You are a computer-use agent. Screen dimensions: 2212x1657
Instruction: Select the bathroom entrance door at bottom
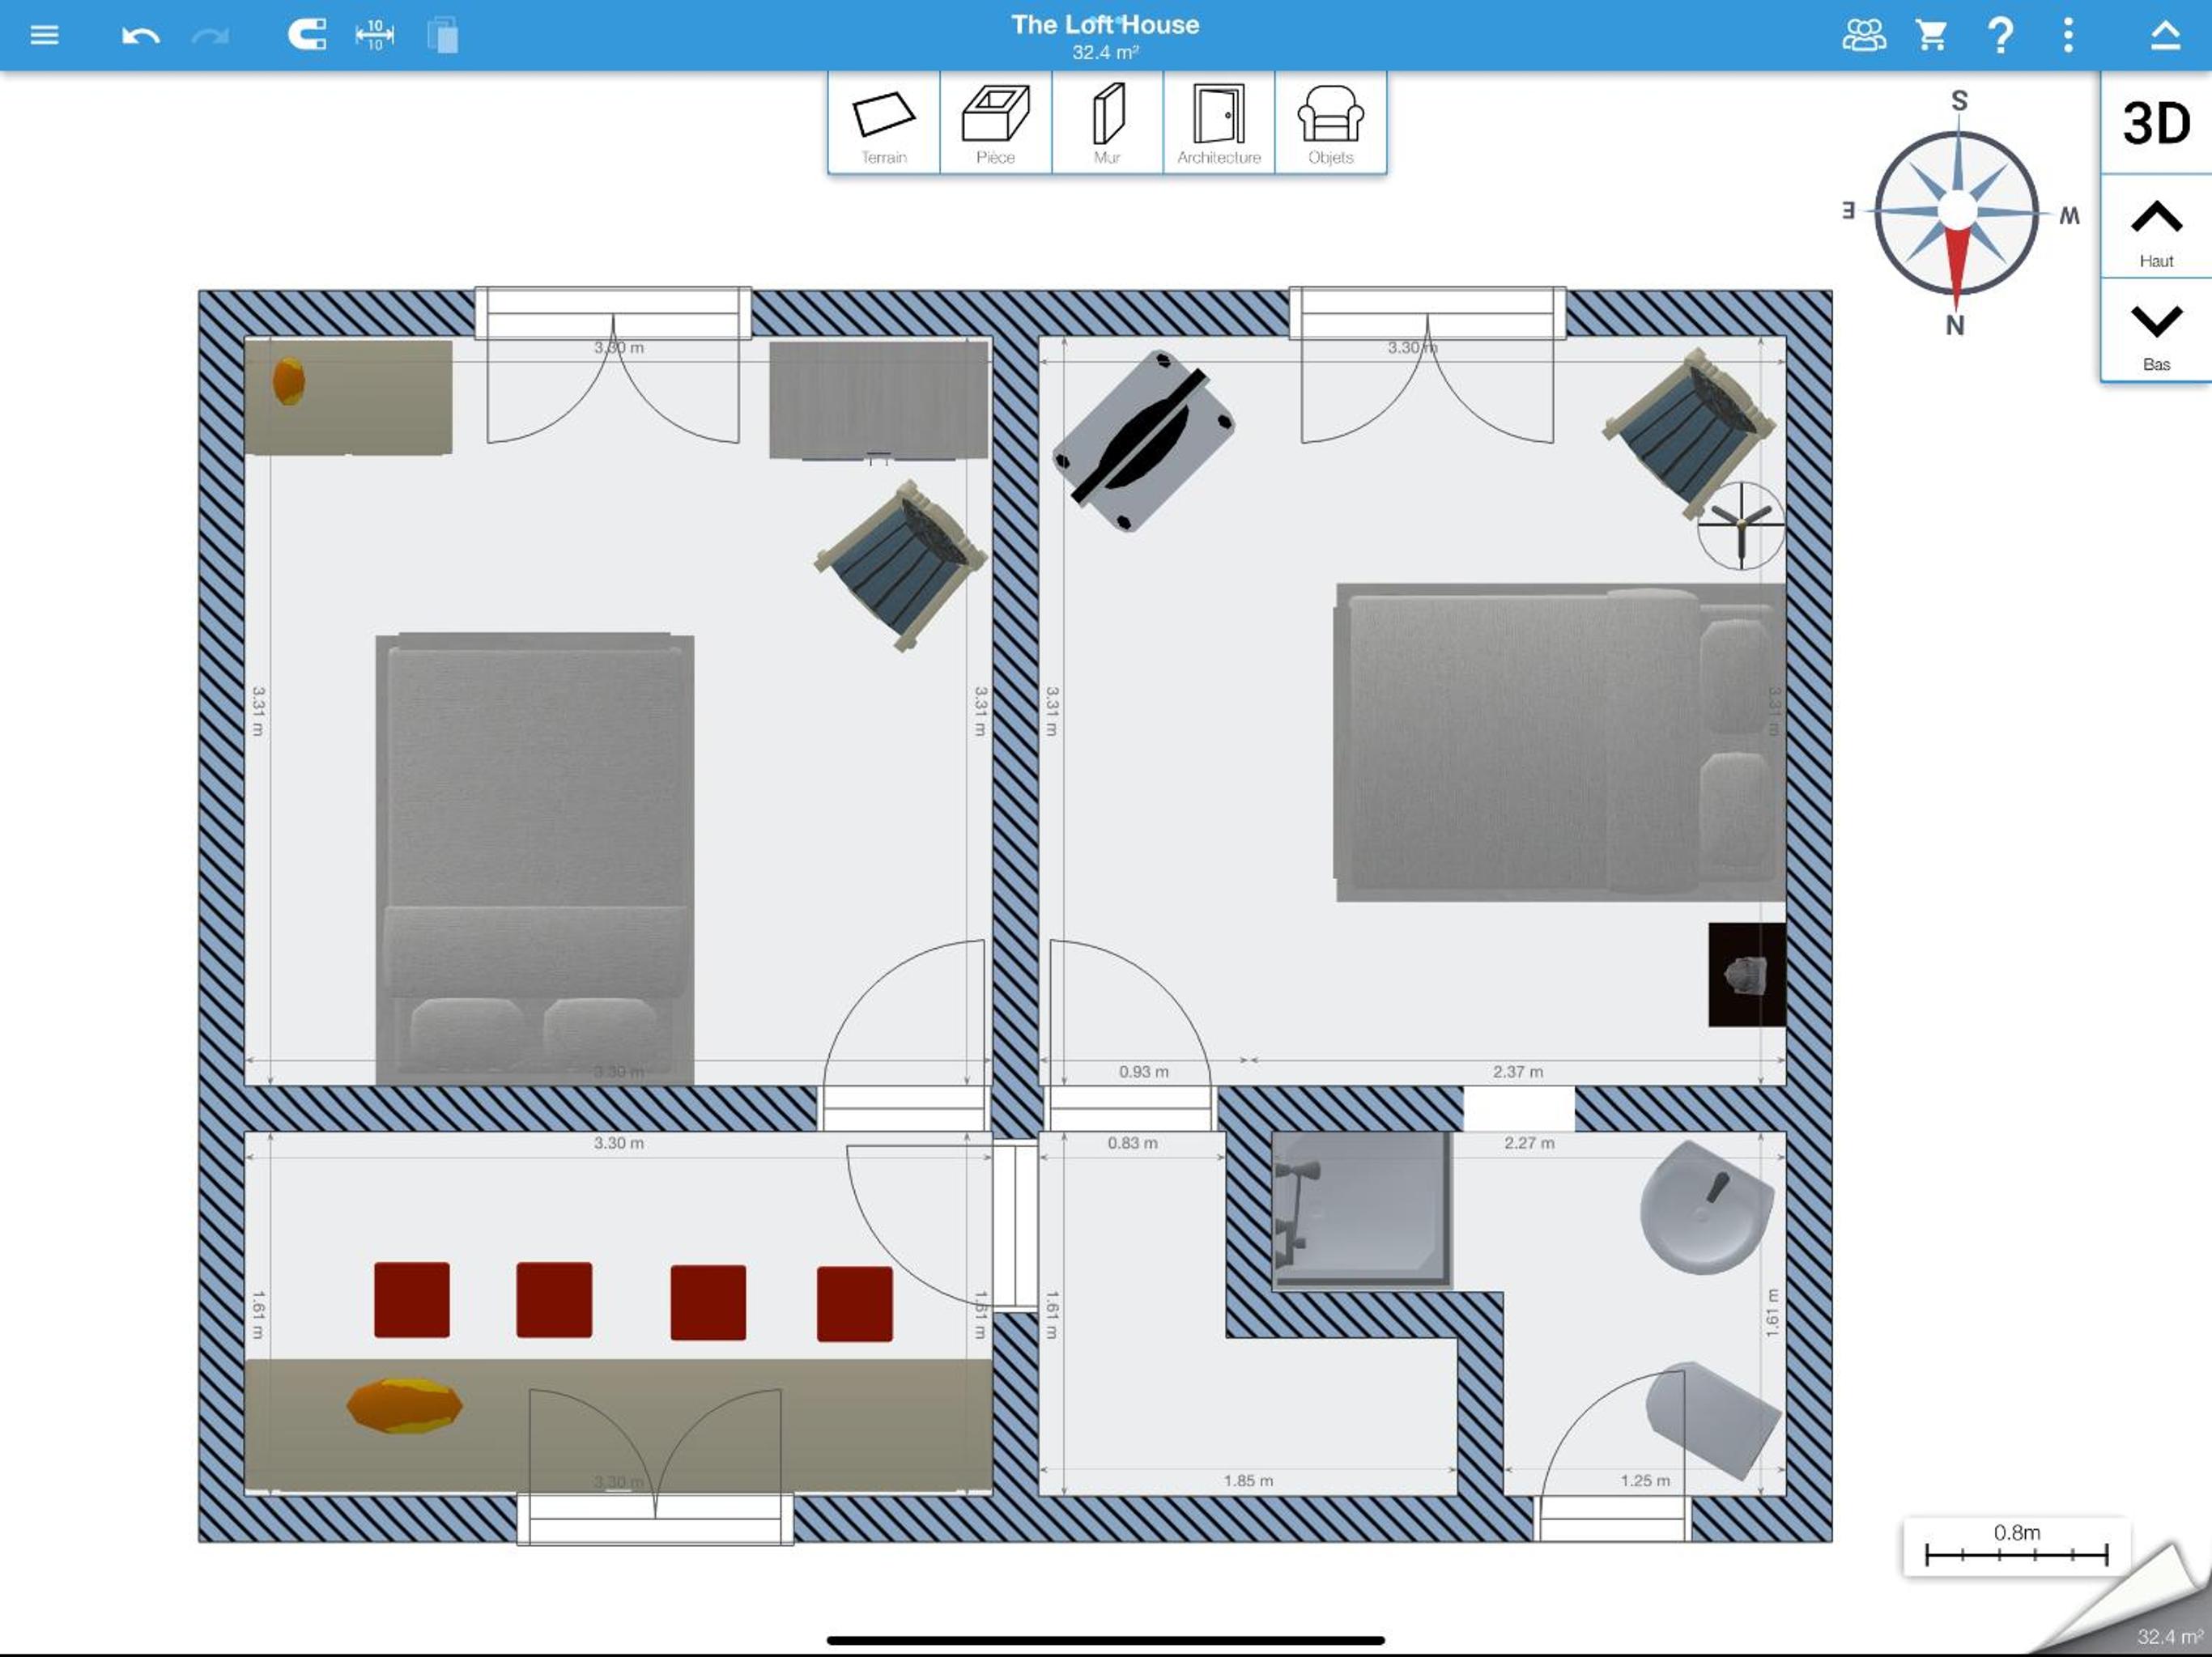click(1613, 1457)
